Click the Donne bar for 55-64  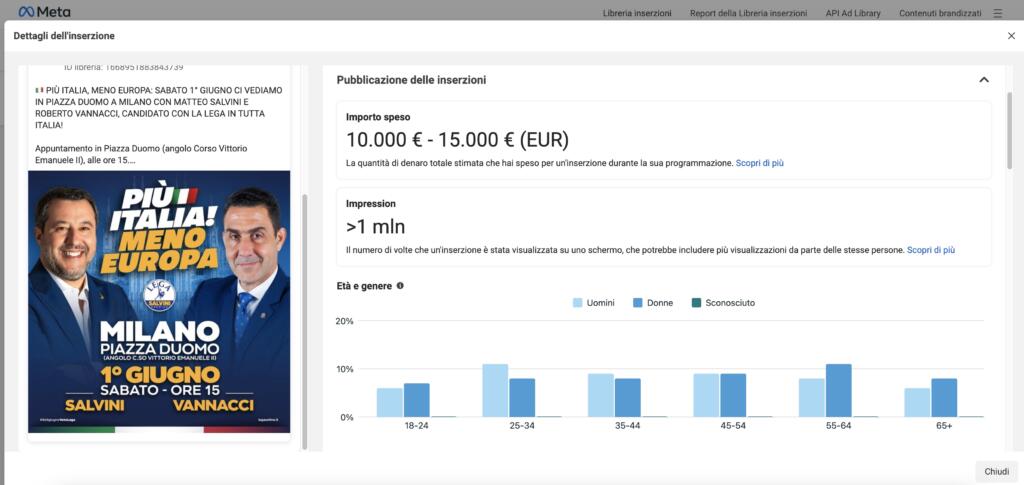point(838,390)
